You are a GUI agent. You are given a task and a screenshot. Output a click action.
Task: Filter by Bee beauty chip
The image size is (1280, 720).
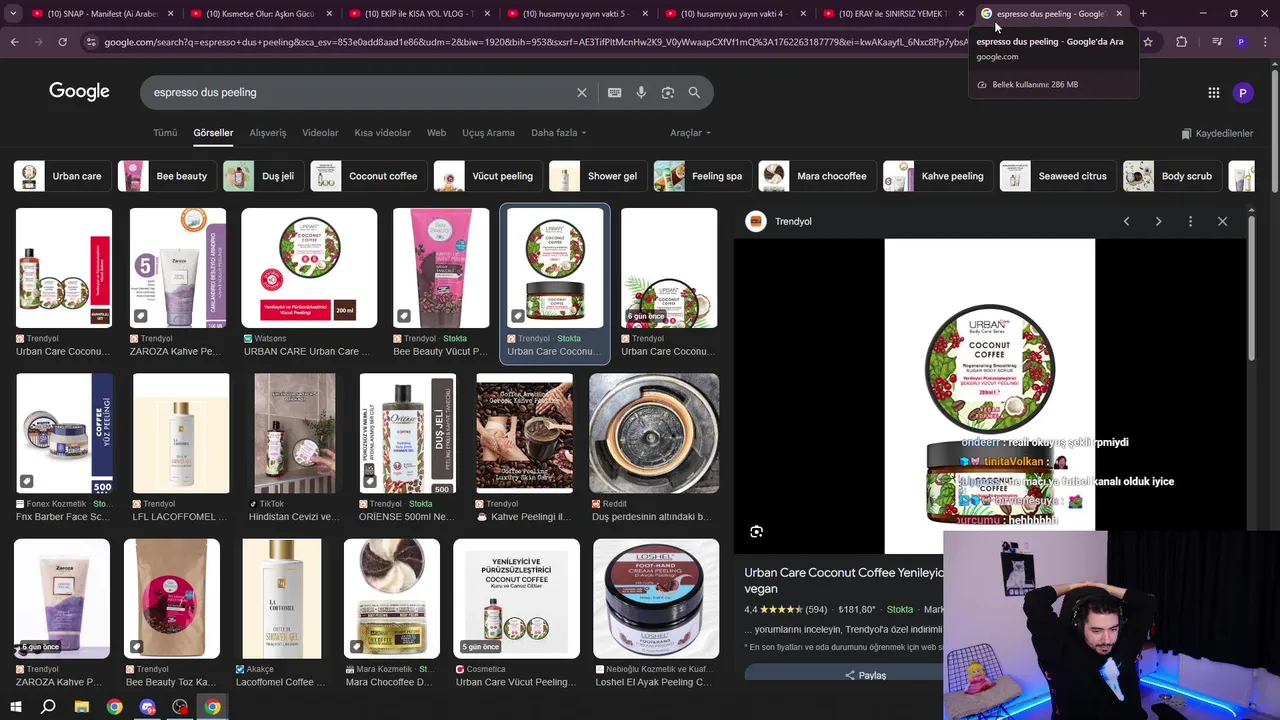click(x=167, y=176)
